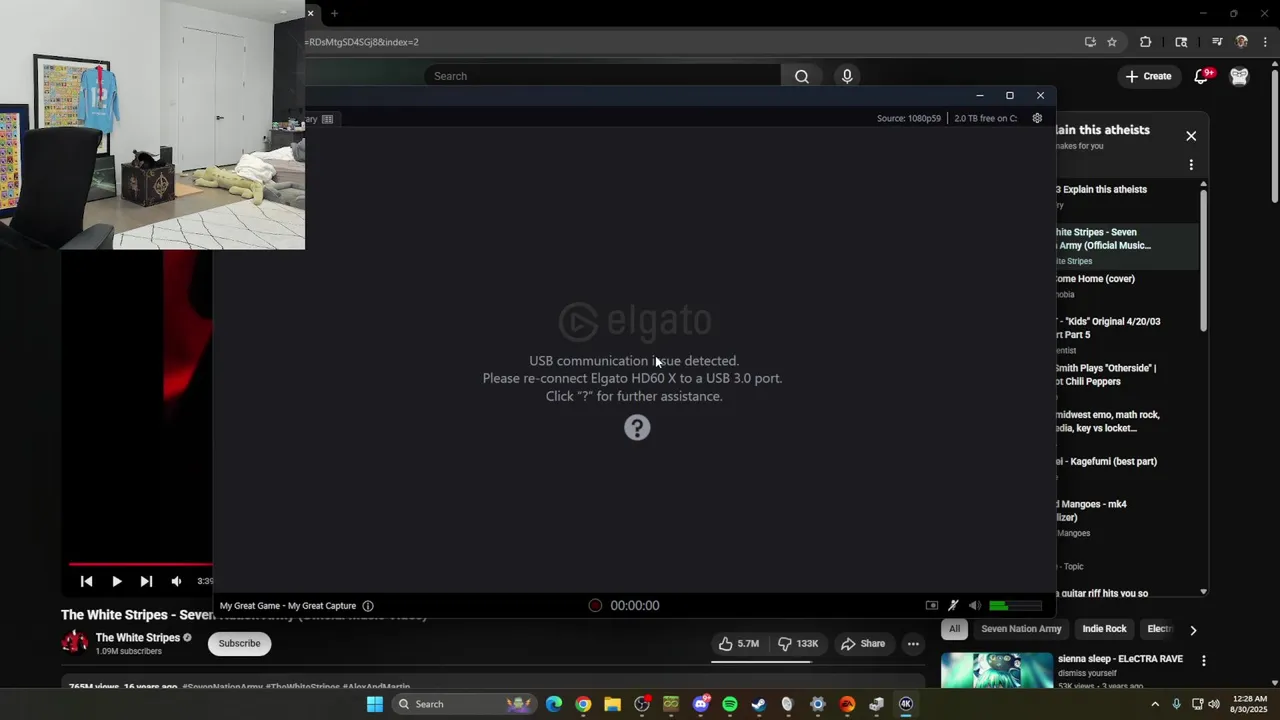Take a screenshot with Elgato camera icon
The height and width of the screenshot is (720, 1280).
click(x=932, y=605)
